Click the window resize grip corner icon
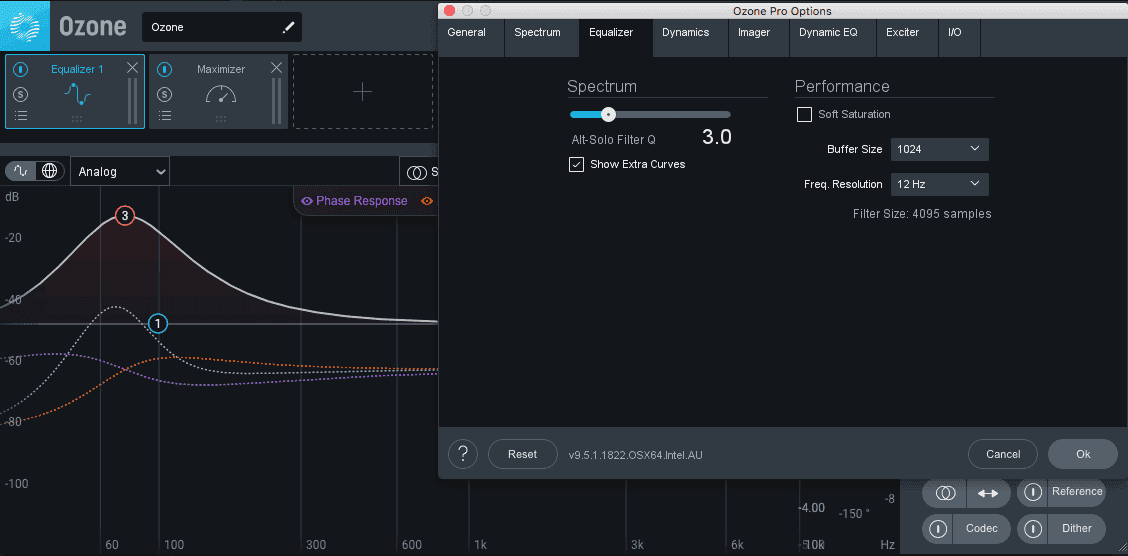The width and height of the screenshot is (1128, 556). [x=1122, y=550]
